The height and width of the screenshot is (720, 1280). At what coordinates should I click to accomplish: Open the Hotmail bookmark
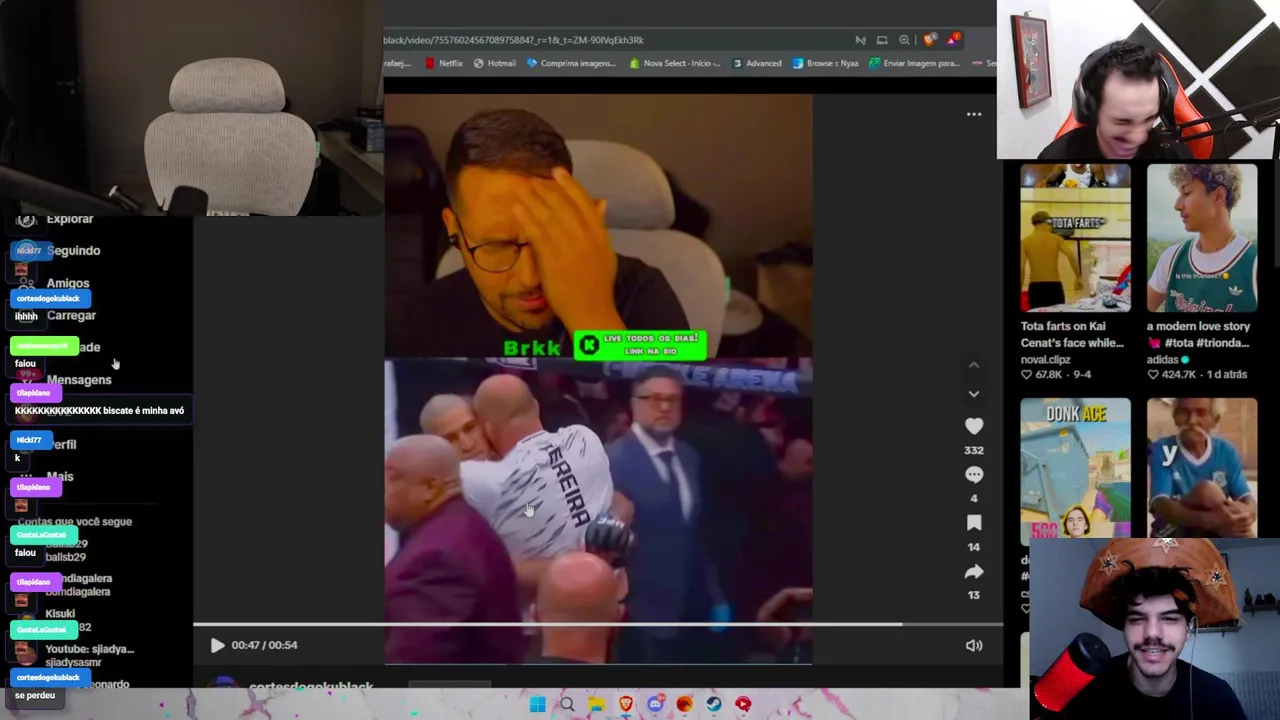tap(494, 63)
